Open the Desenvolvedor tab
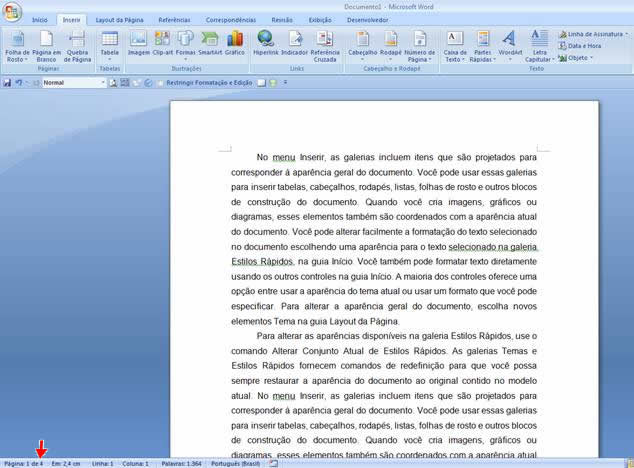Screen dimensions: 634x468 pos(367,20)
